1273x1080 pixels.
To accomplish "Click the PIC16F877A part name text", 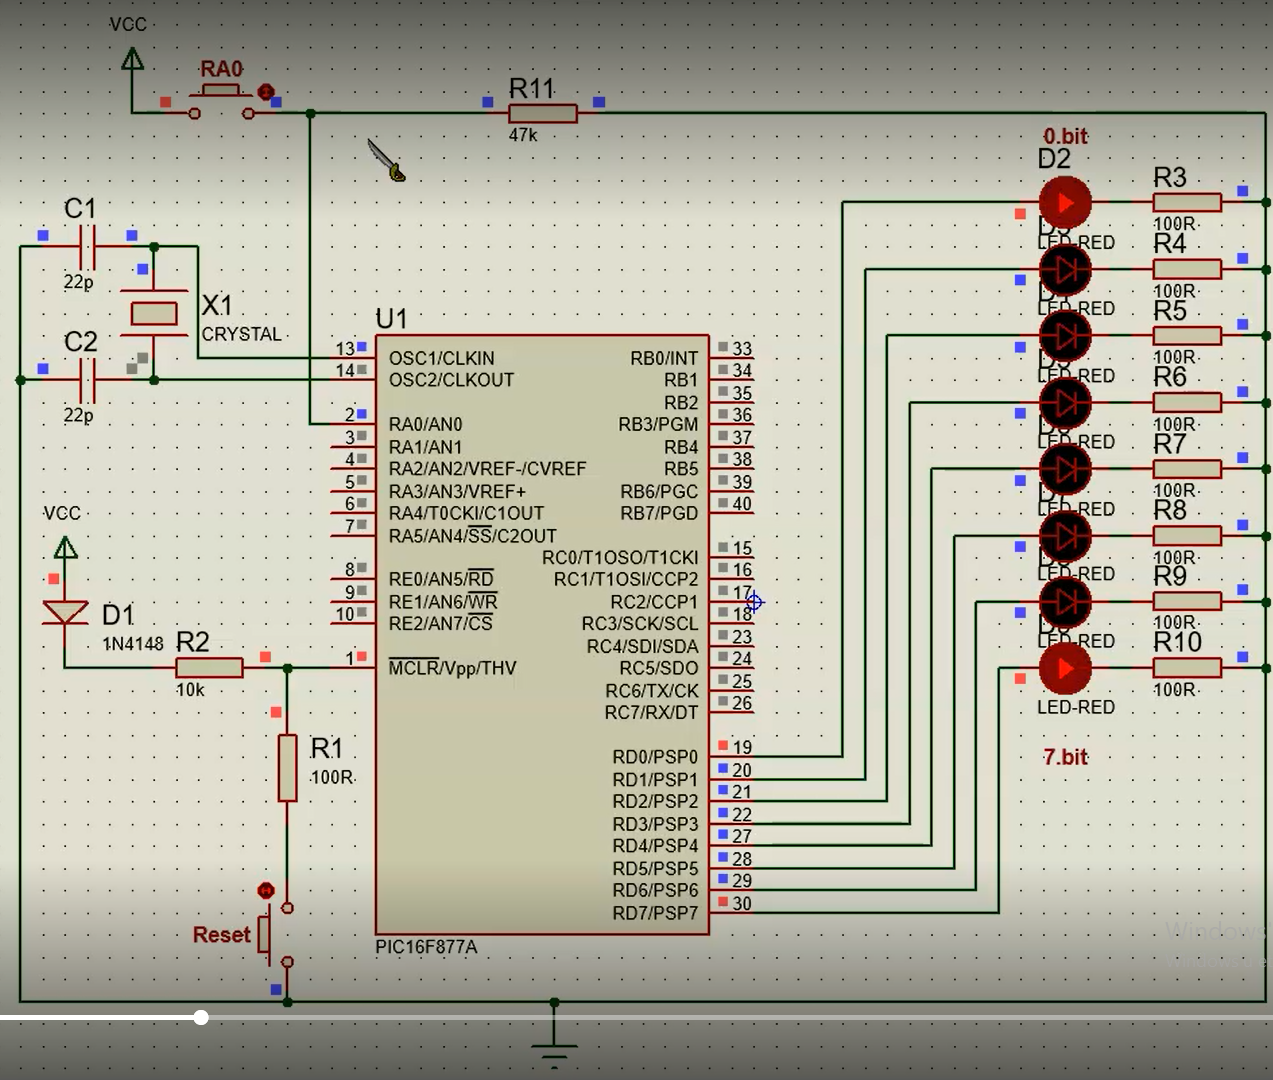I will (426, 947).
